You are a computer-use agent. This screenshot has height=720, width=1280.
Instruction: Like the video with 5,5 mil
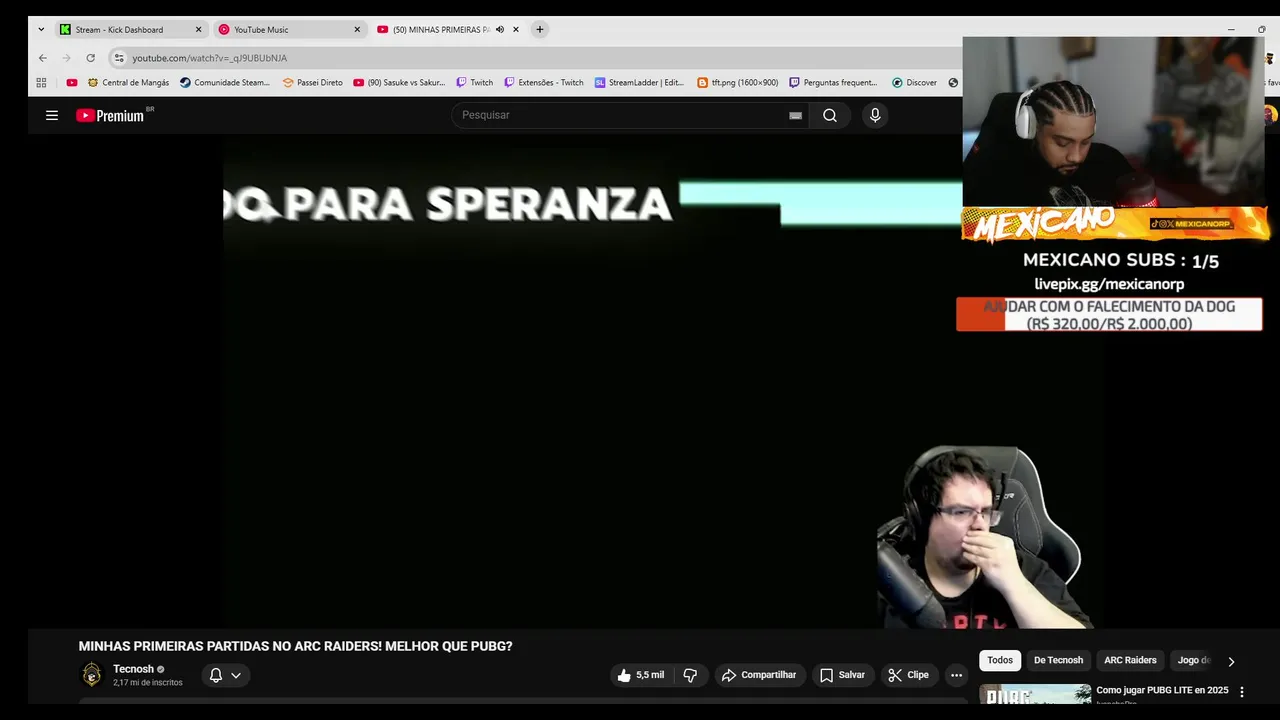(640, 675)
